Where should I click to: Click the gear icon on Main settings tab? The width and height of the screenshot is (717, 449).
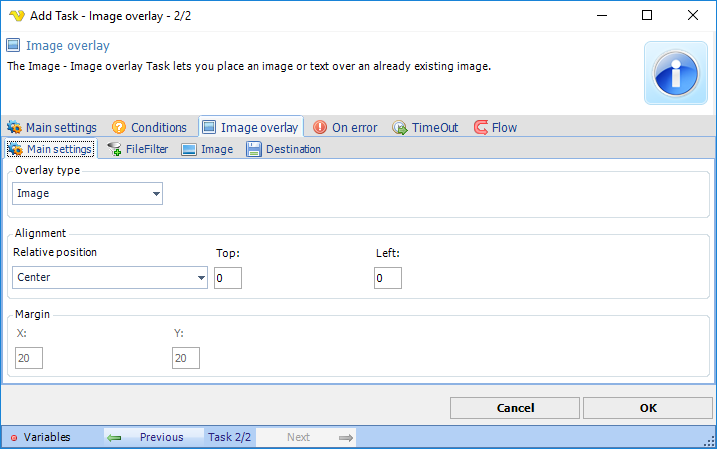pyautogui.click(x=14, y=127)
